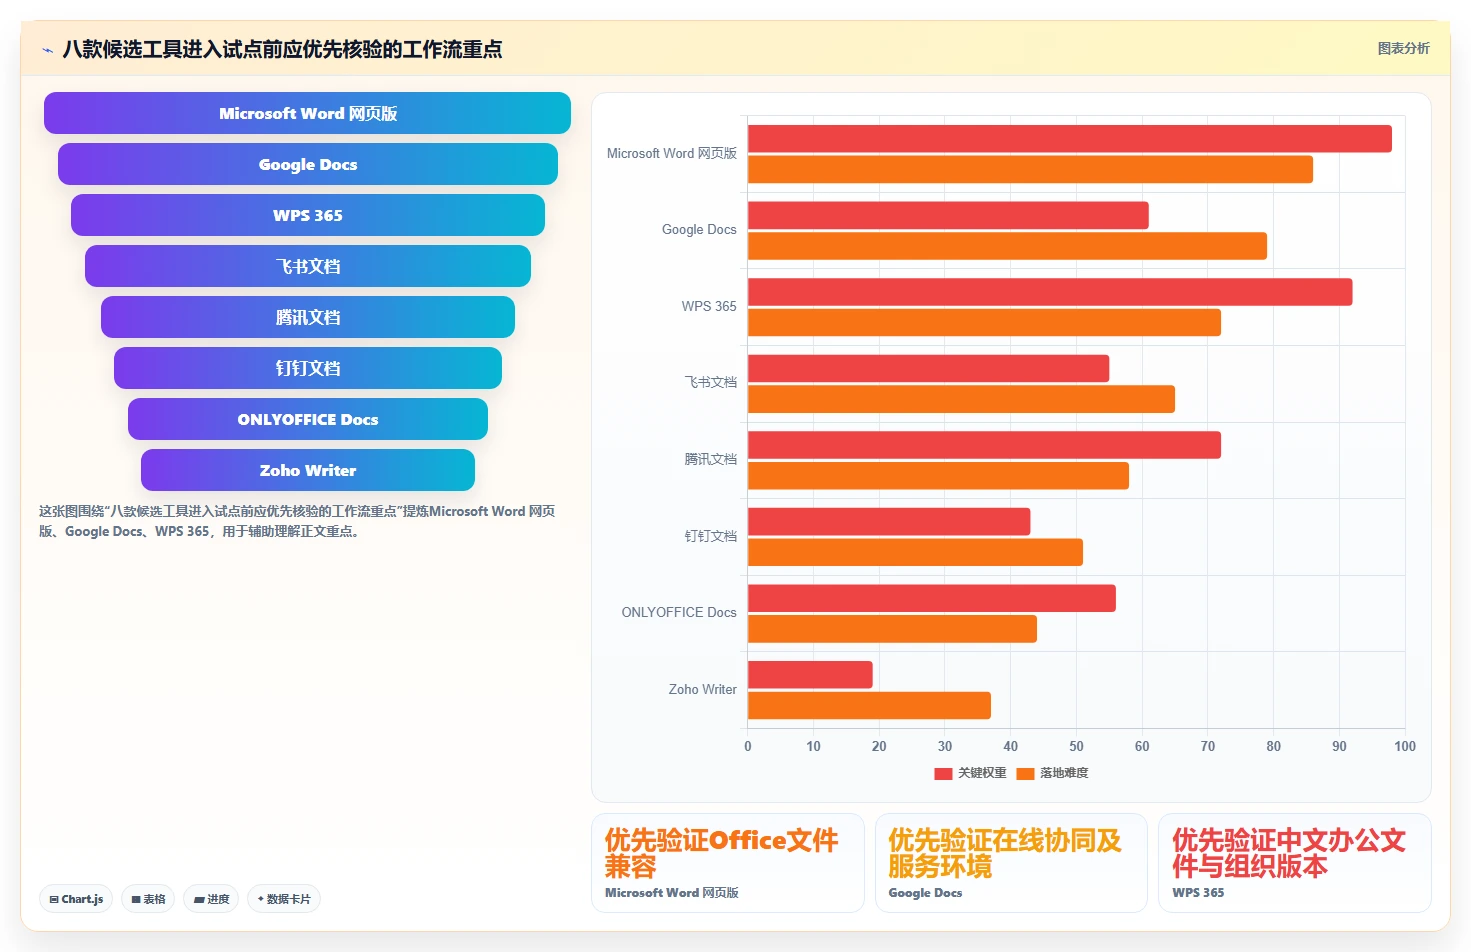Open the 优先验证中文办公文件与组织版本 data card
1471x952 pixels.
pos(1294,863)
